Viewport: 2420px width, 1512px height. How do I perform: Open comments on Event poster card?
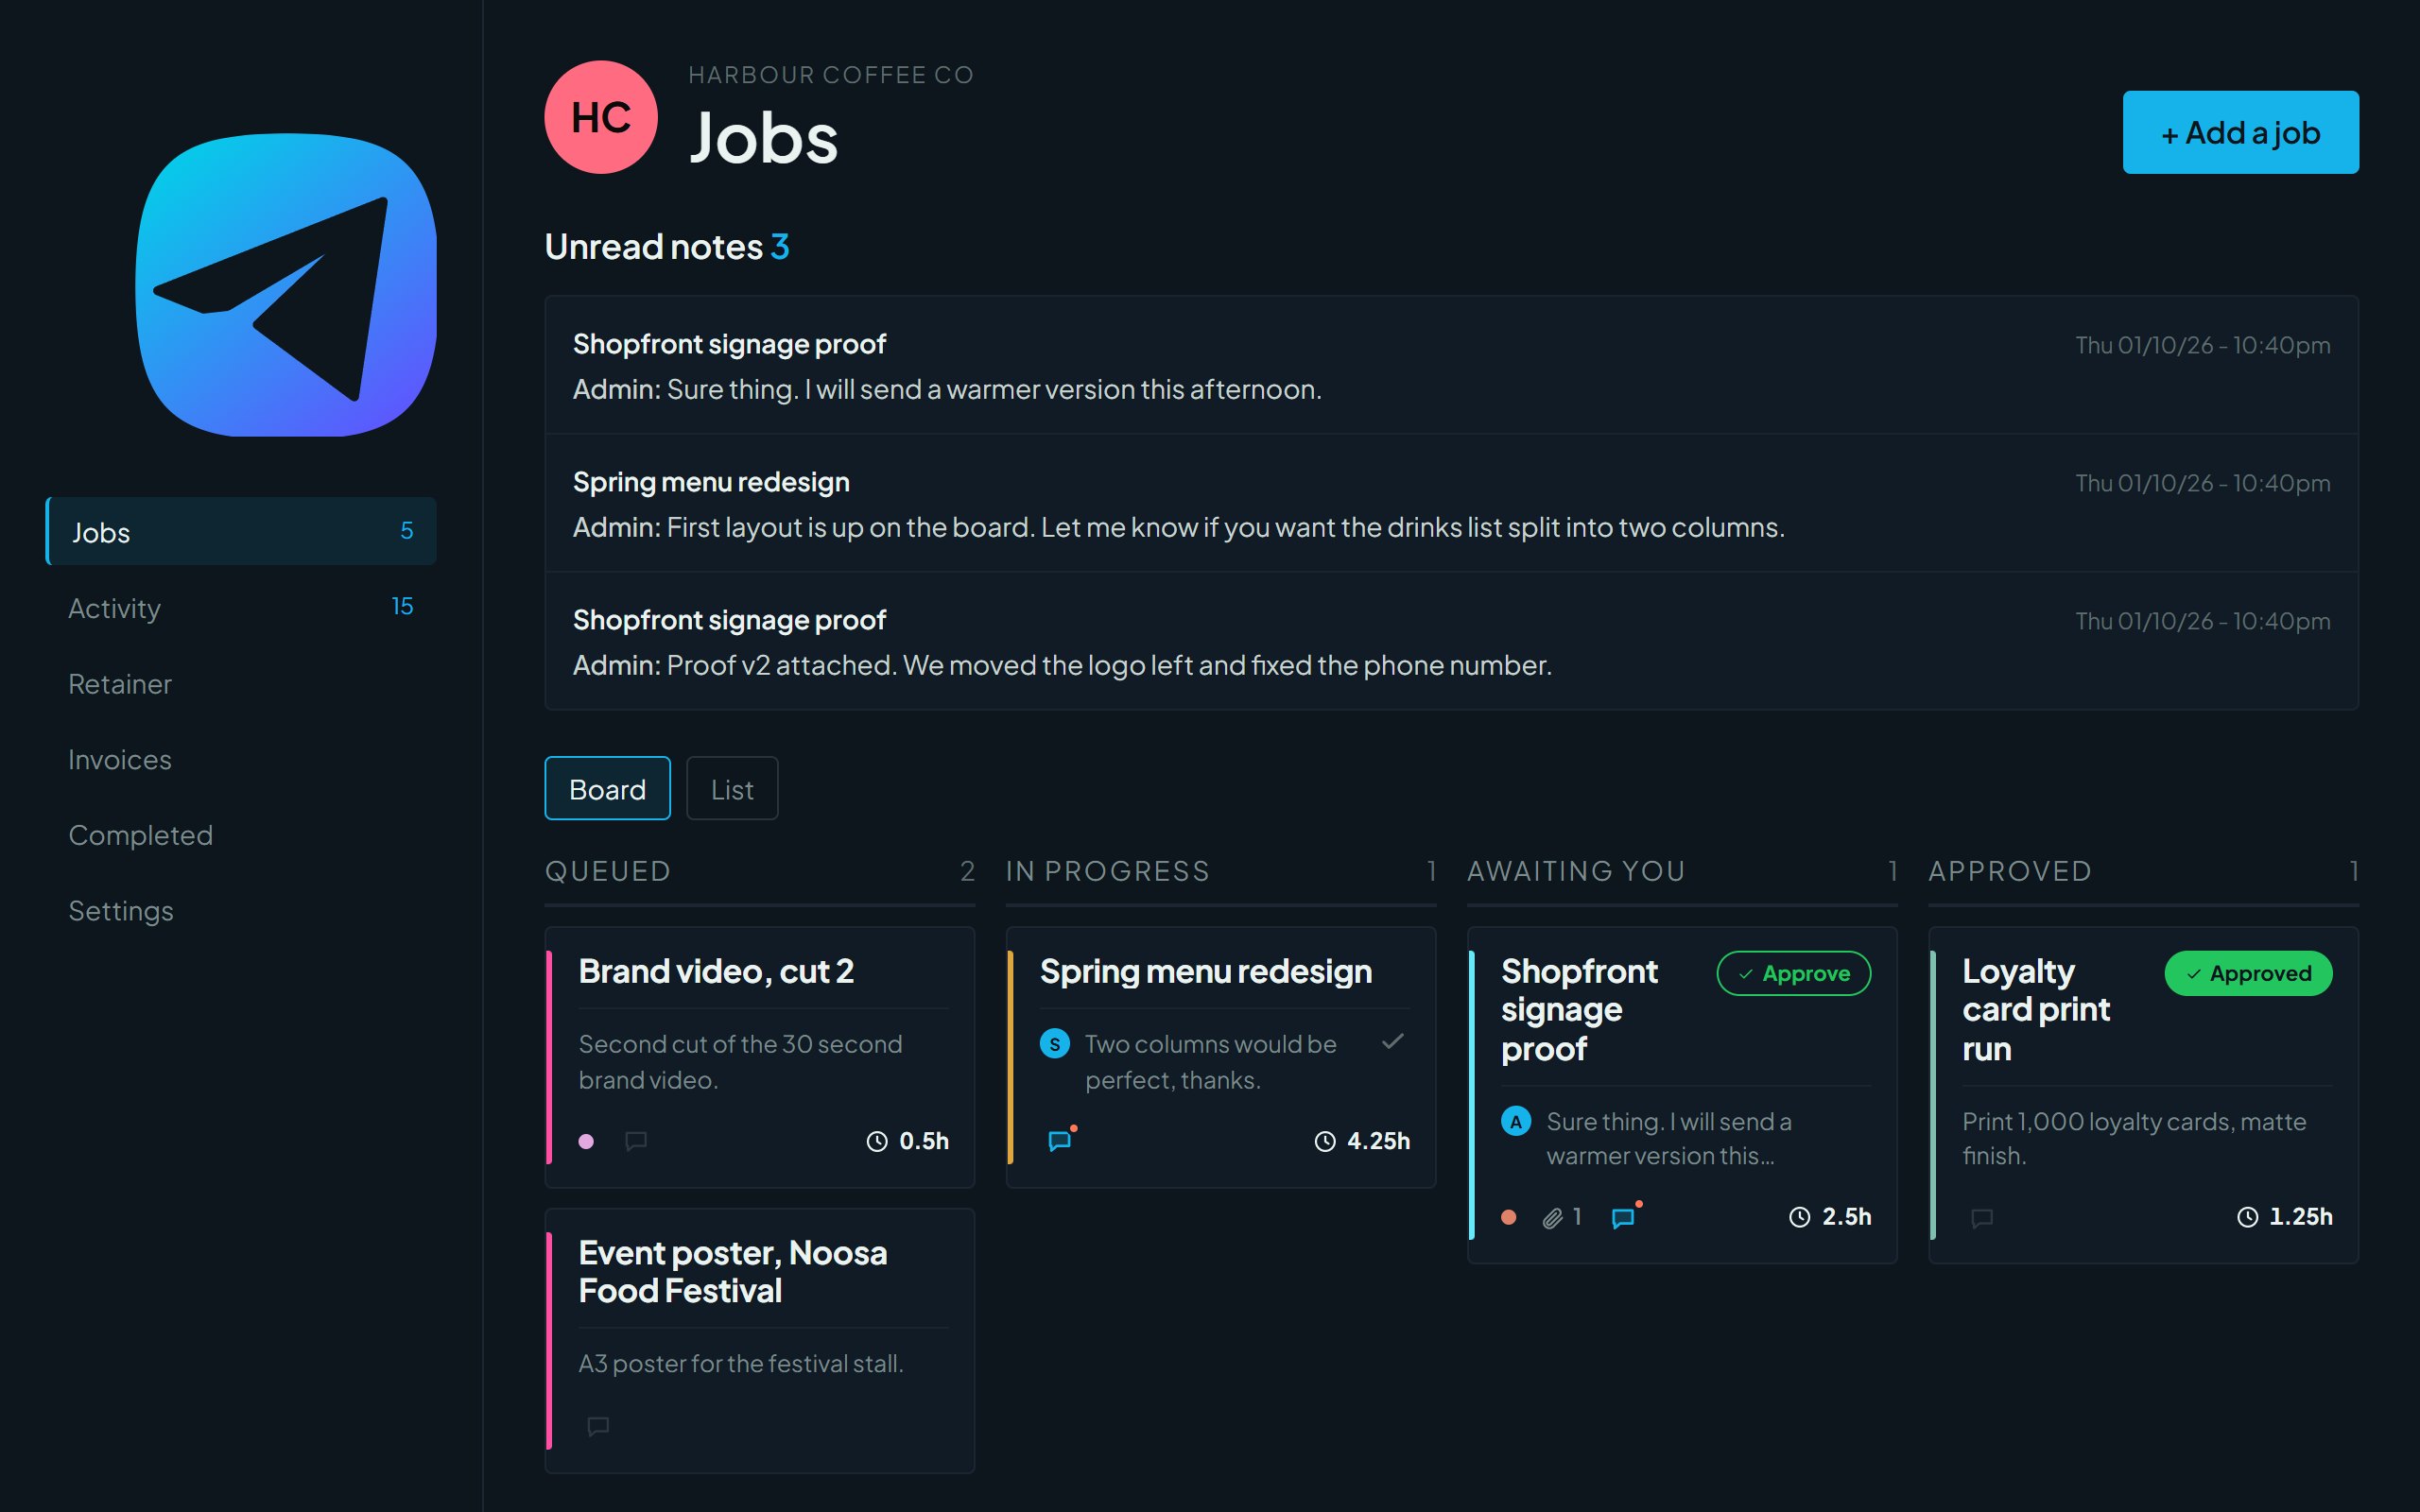[598, 1426]
